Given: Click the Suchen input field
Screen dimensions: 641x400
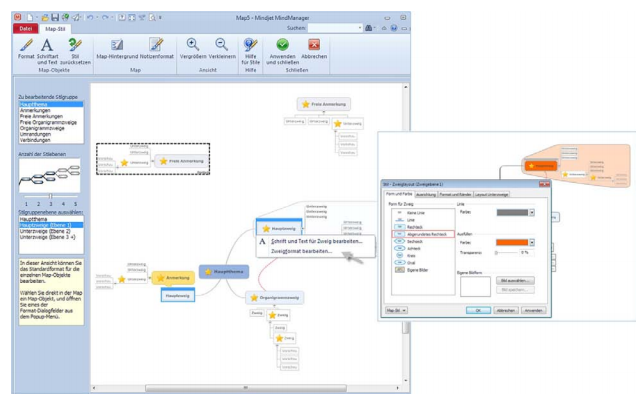Looking at the screenshot, I should pos(333,28).
